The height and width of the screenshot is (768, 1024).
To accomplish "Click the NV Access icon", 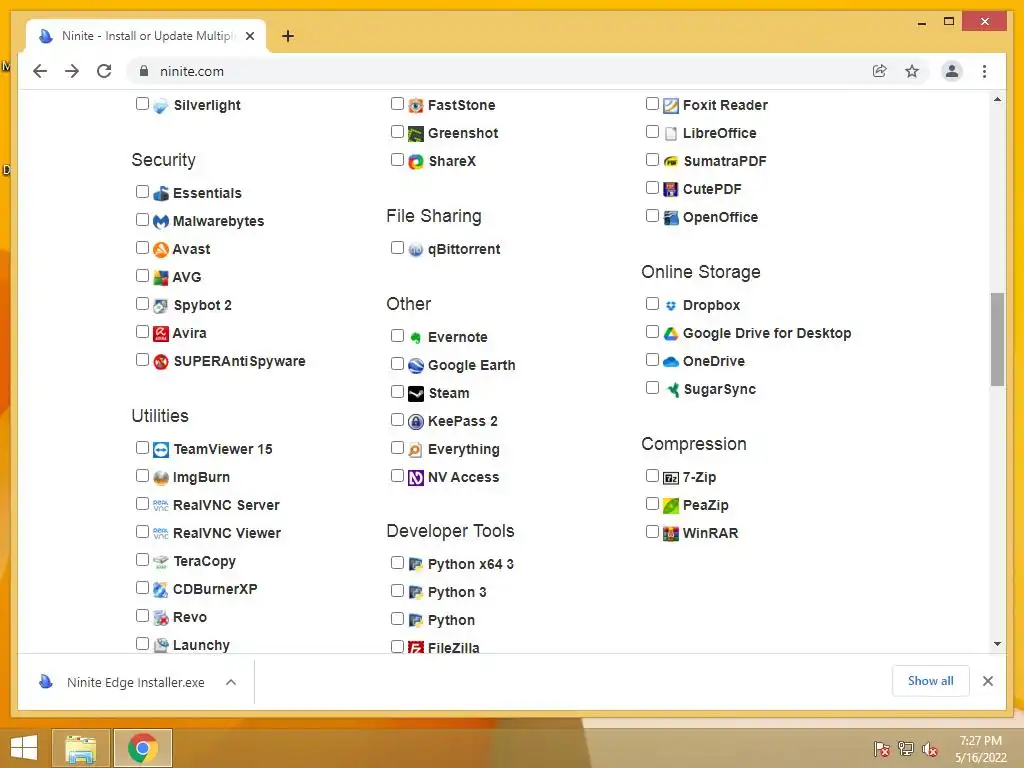I will tap(416, 478).
